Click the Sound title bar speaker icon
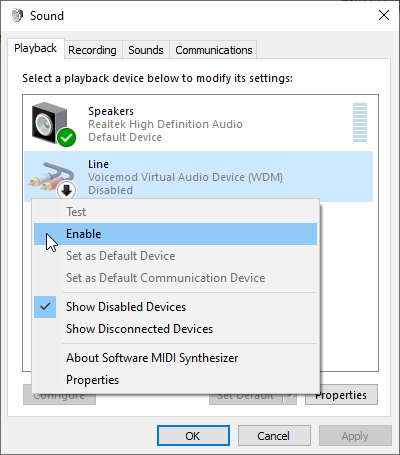The height and width of the screenshot is (455, 400). 17,15
